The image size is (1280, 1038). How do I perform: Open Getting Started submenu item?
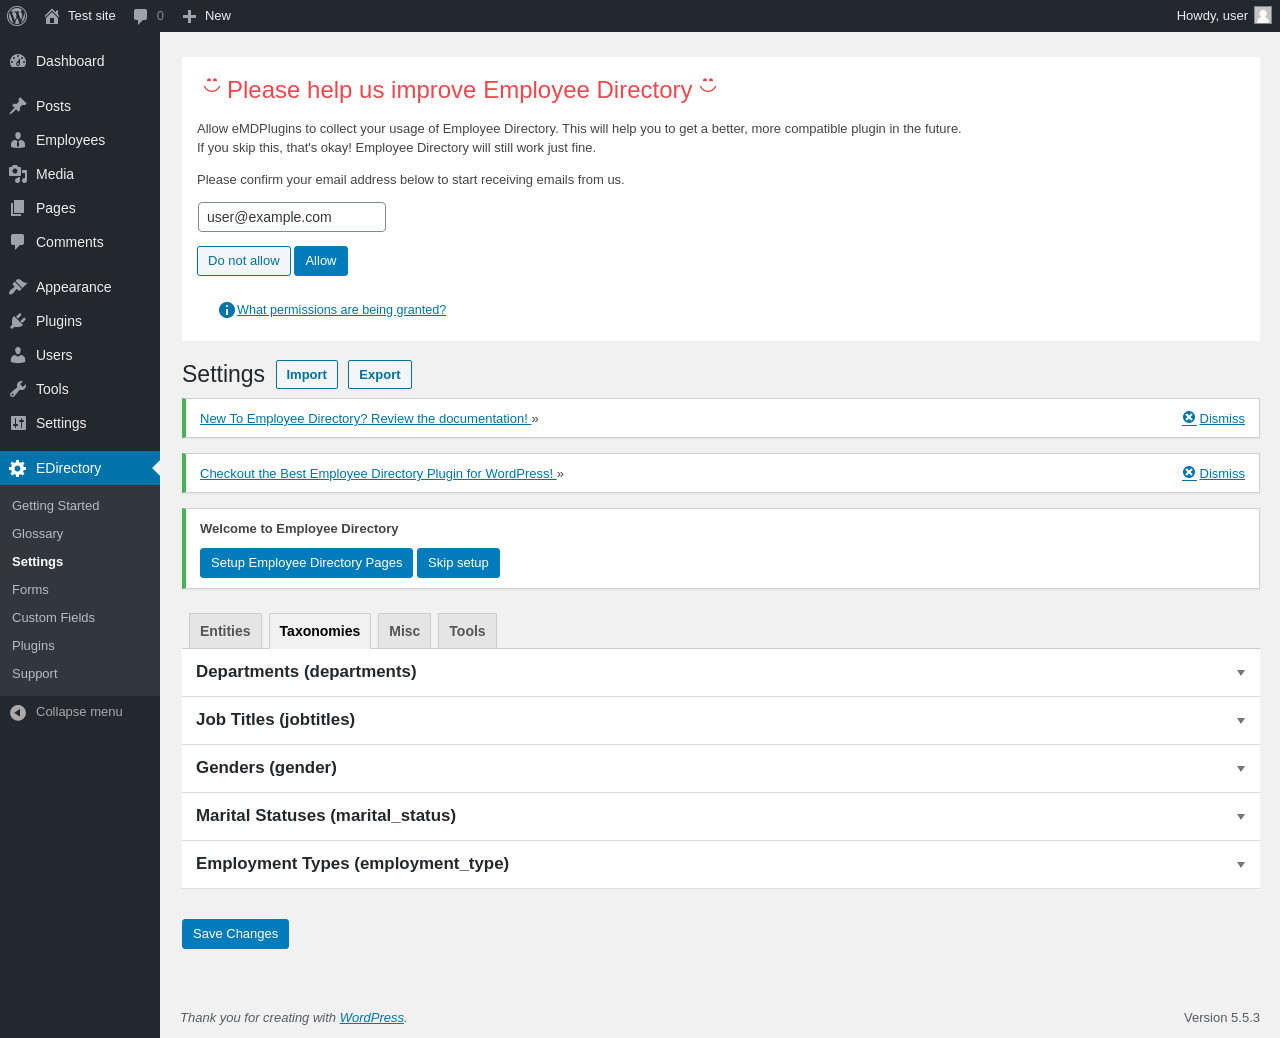coord(56,506)
